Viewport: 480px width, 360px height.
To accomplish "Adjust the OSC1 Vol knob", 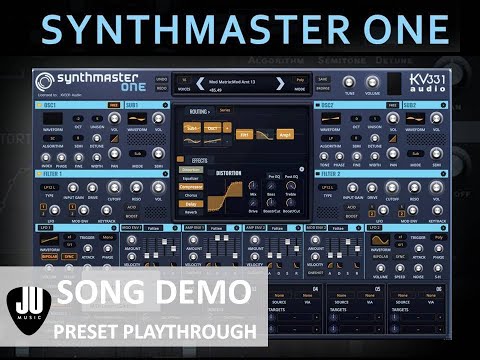I will tap(114, 118).
